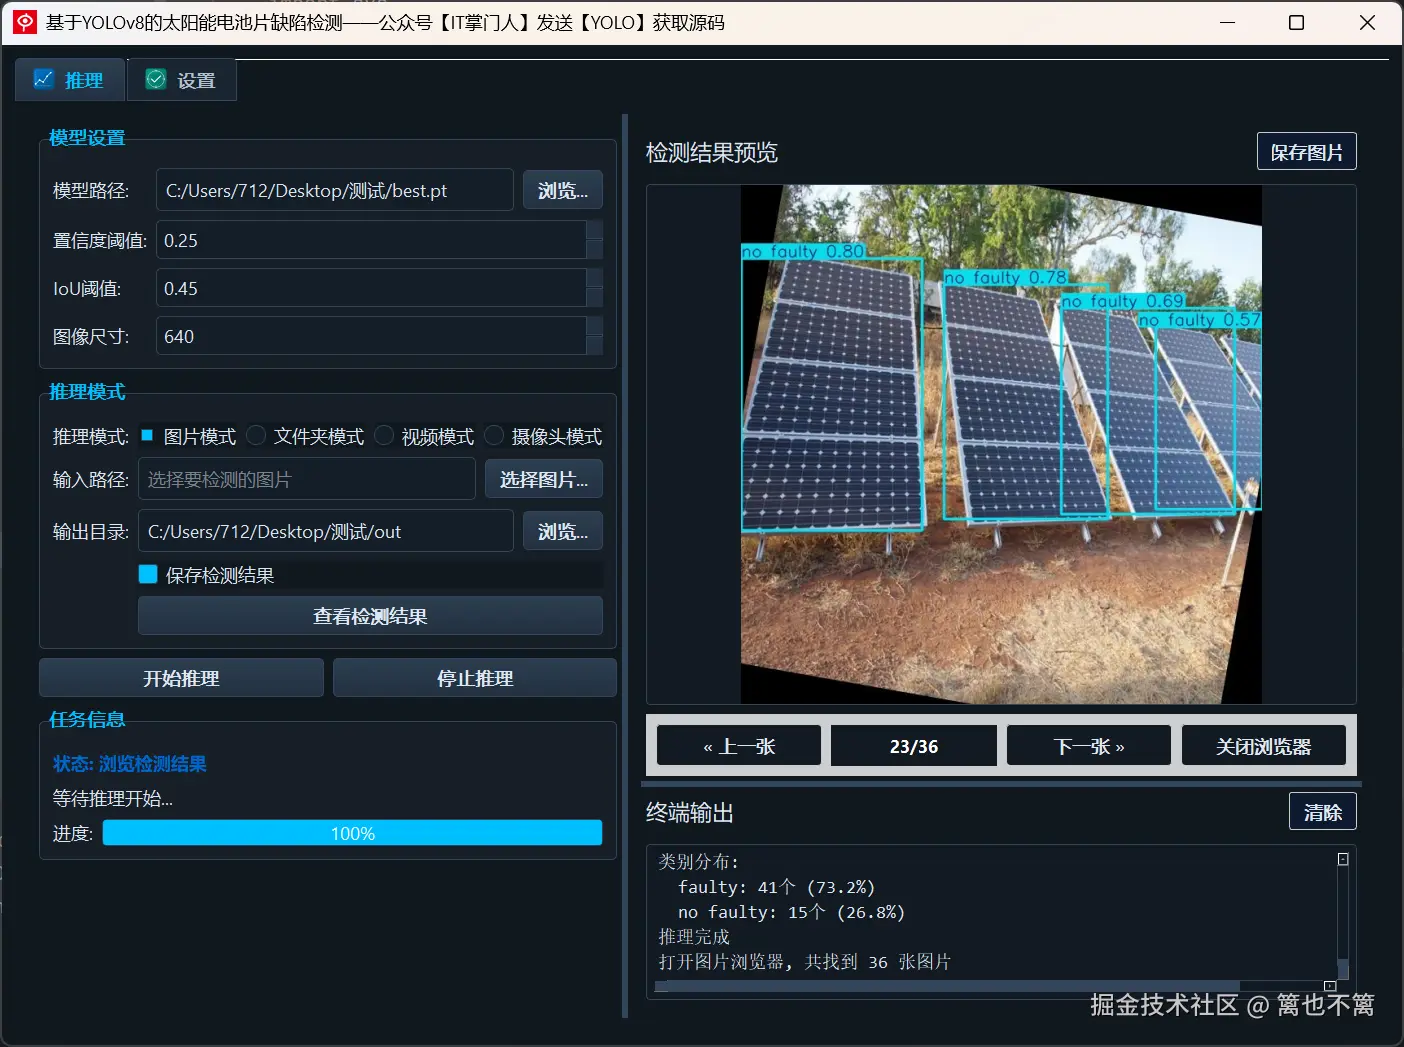
Task: Increase 图像尺寸 with up stepper
Action: (x=594, y=326)
